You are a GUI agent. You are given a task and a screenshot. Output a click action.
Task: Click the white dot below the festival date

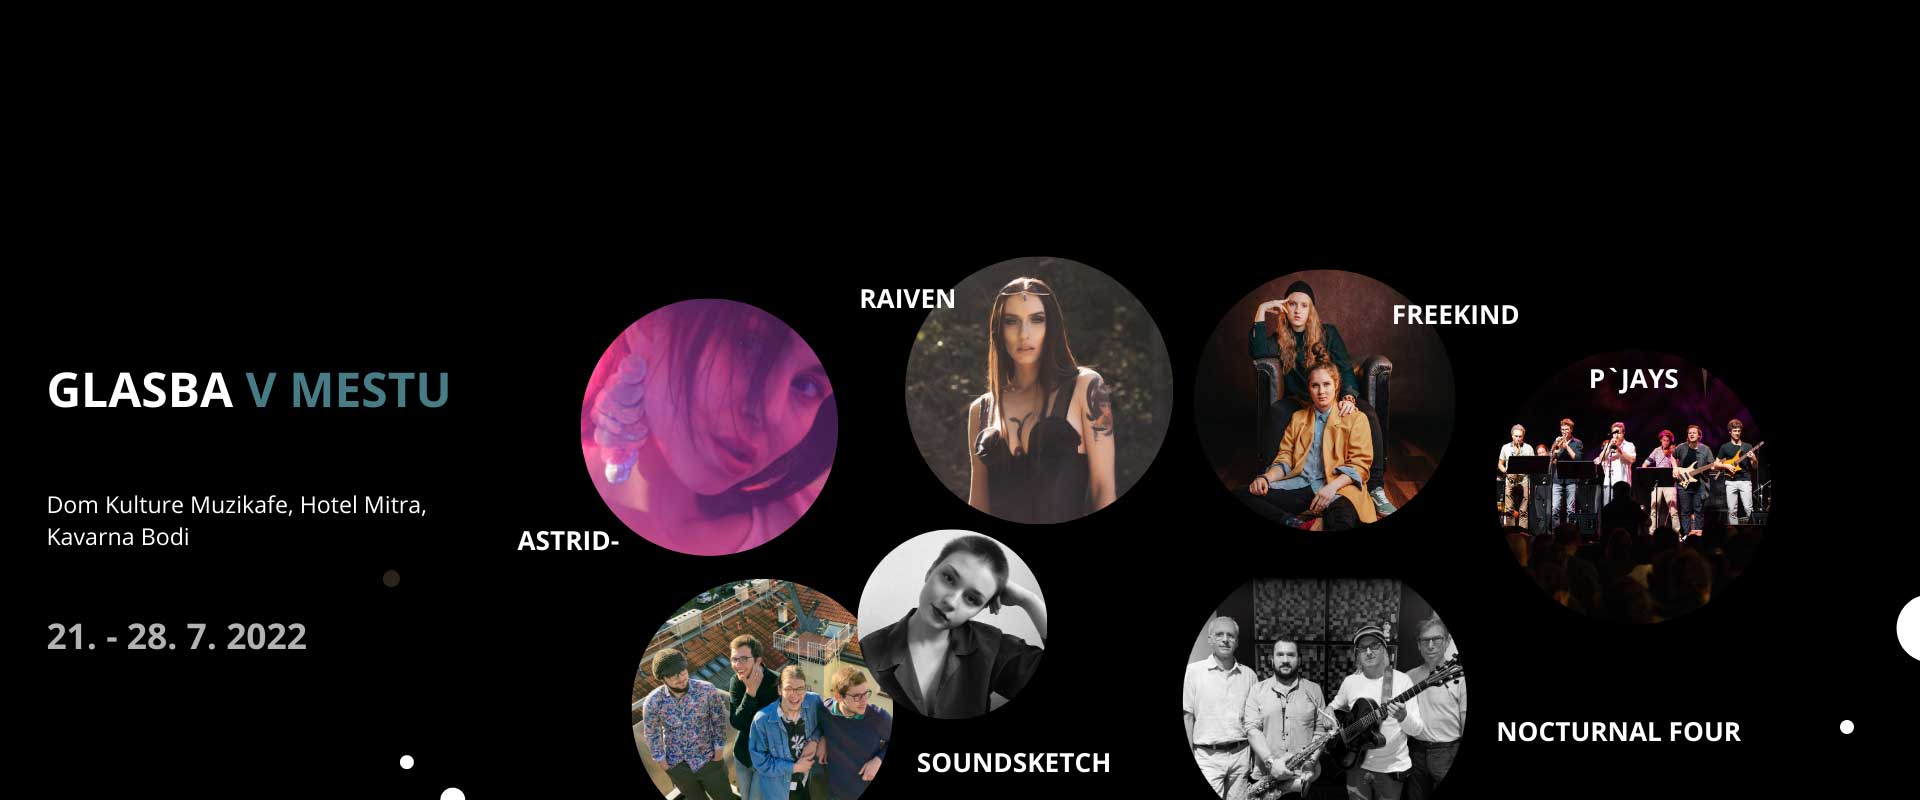click(x=406, y=762)
